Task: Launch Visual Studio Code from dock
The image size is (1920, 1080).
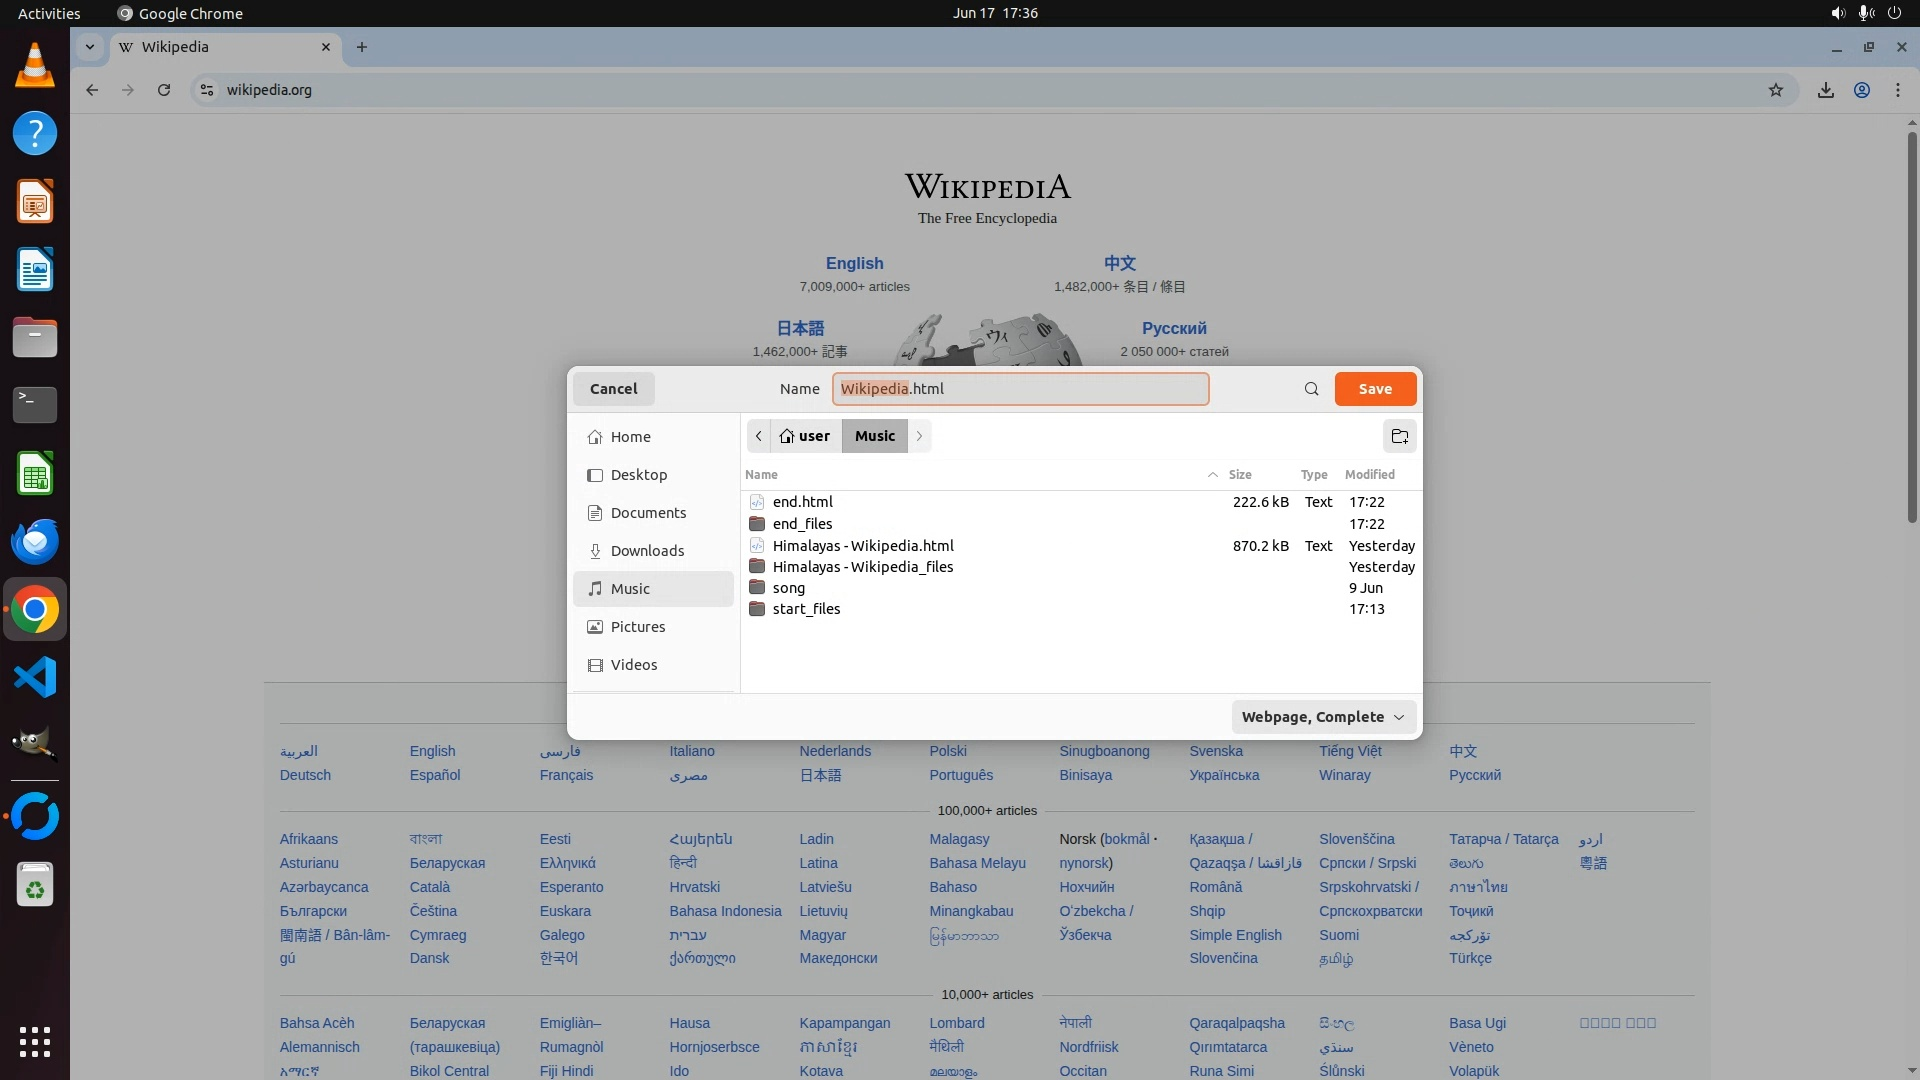Action: [x=35, y=678]
